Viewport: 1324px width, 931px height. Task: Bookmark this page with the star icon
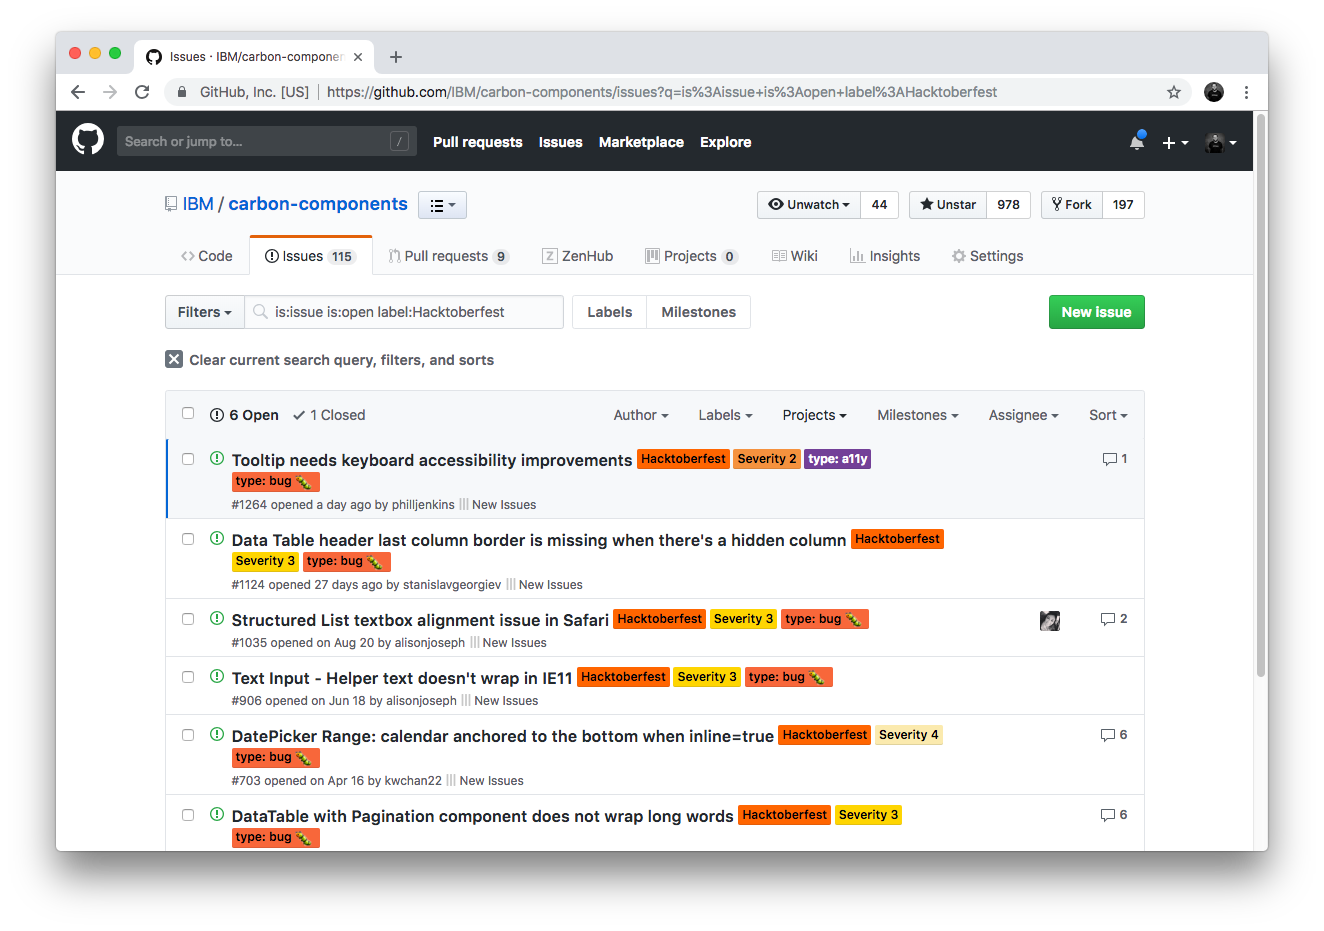pos(1174,92)
